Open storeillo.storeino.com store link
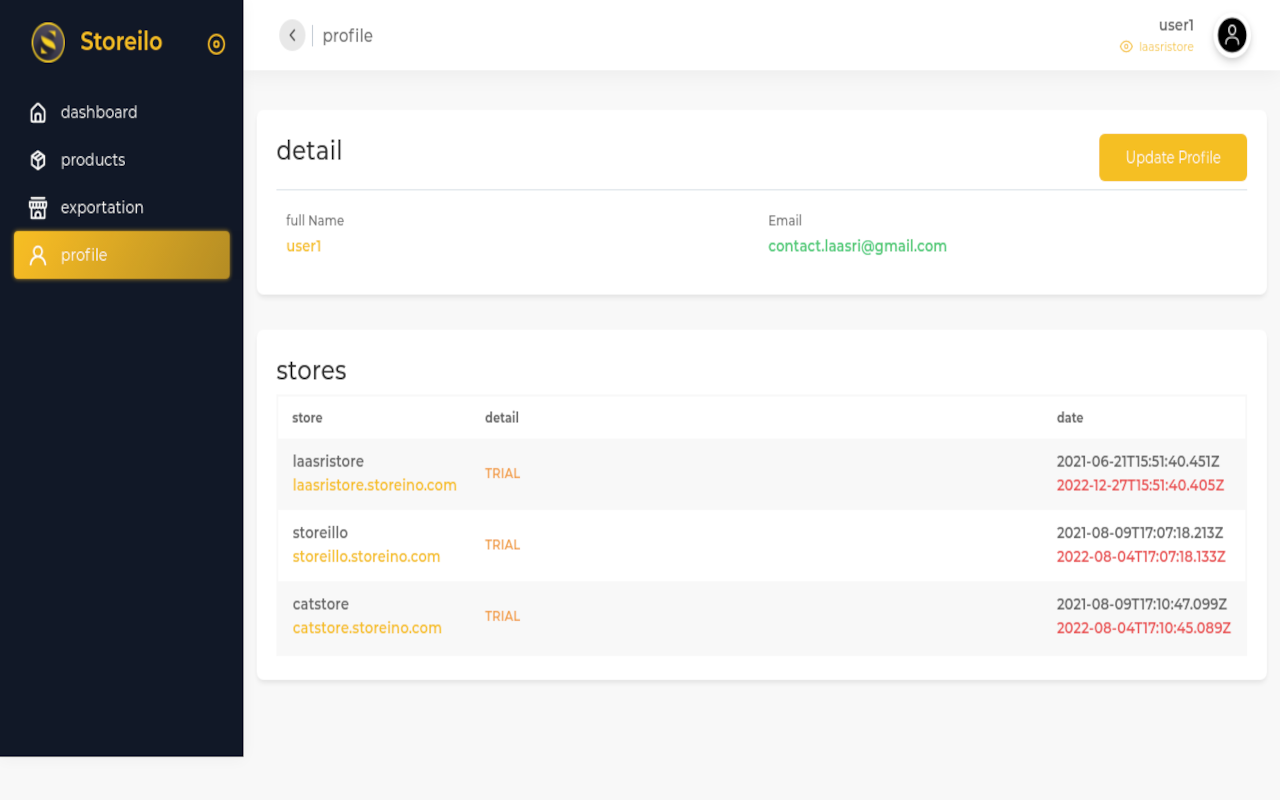The width and height of the screenshot is (1280, 800). click(366, 556)
